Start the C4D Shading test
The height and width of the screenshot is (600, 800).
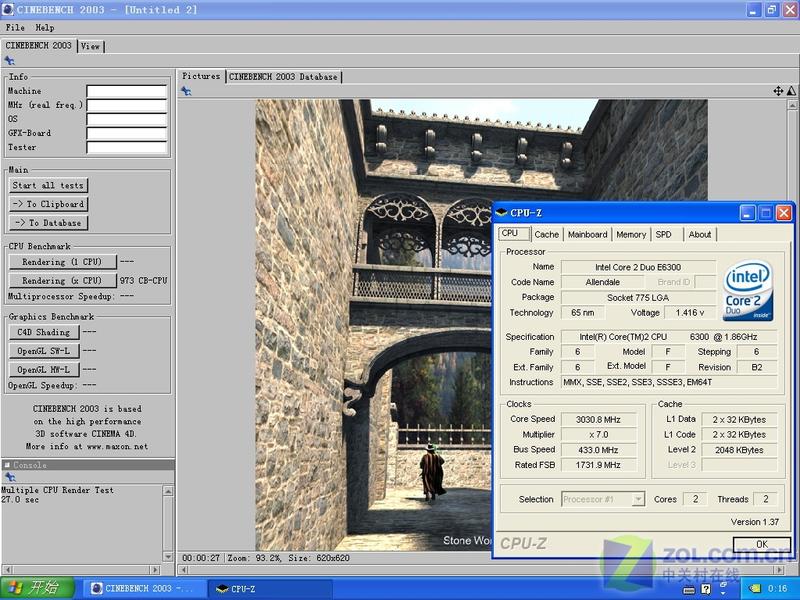[x=44, y=332]
